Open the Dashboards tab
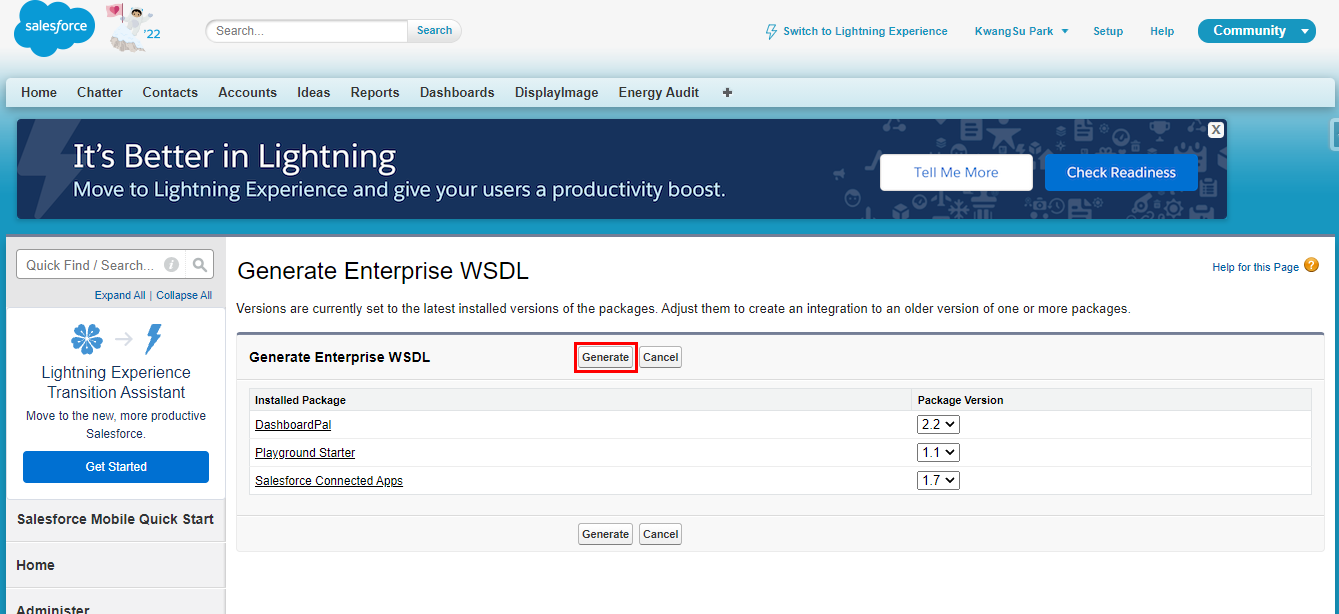Viewport: 1339px width, 614px height. pyautogui.click(x=457, y=92)
